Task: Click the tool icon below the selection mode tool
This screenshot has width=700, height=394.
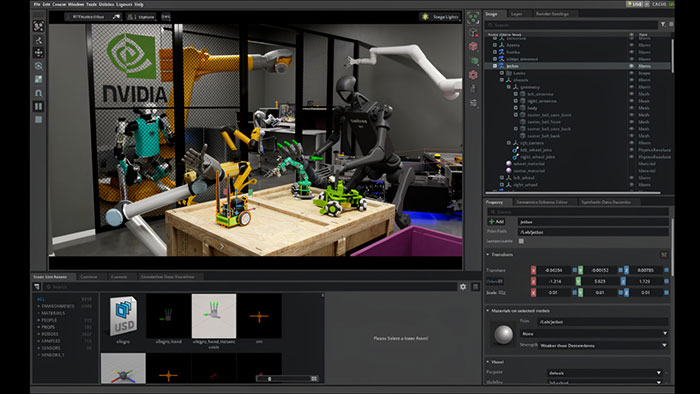Action: [38, 40]
